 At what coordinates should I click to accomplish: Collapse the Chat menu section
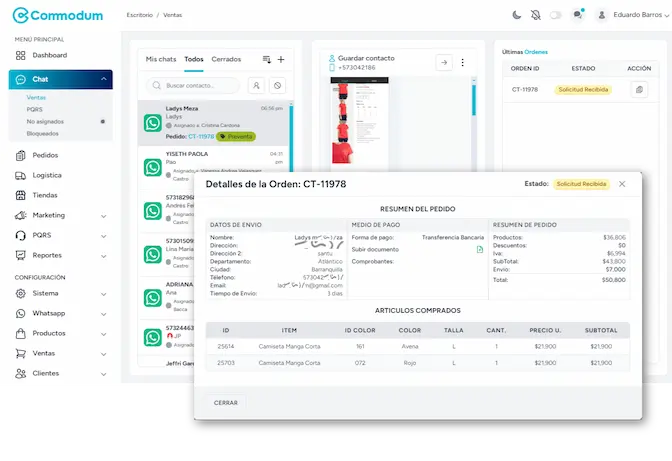click(x=104, y=79)
